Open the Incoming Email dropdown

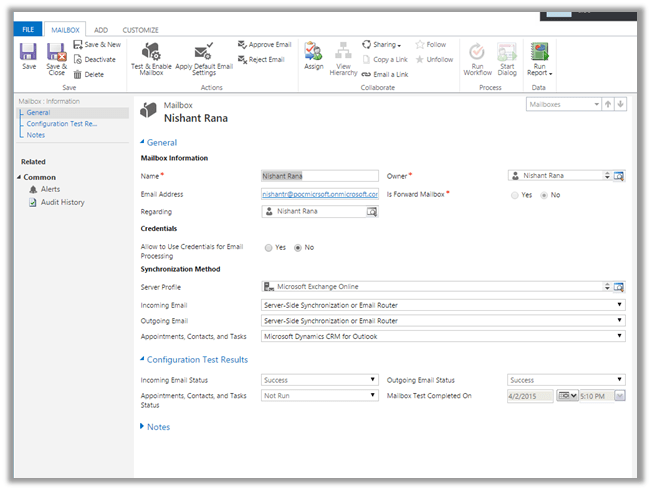tap(443, 305)
